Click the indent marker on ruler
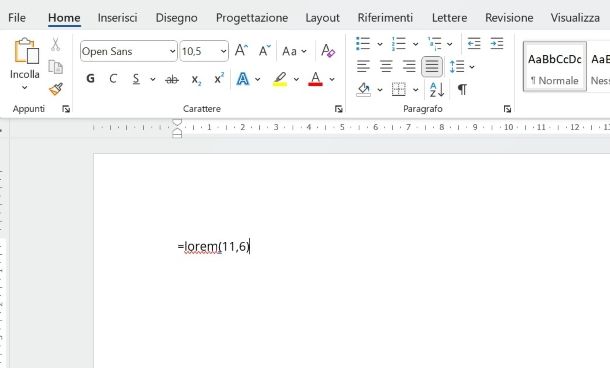 coord(177,128)
